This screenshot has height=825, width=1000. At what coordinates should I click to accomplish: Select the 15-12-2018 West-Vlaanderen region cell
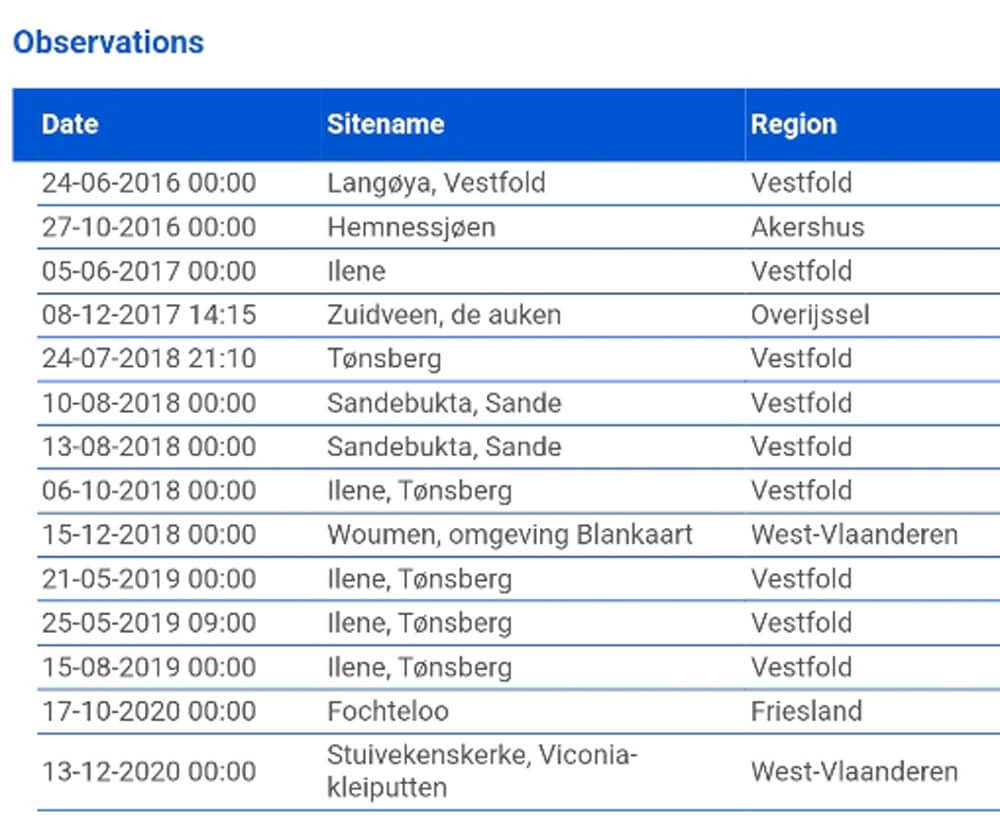[x=854, y=535]
